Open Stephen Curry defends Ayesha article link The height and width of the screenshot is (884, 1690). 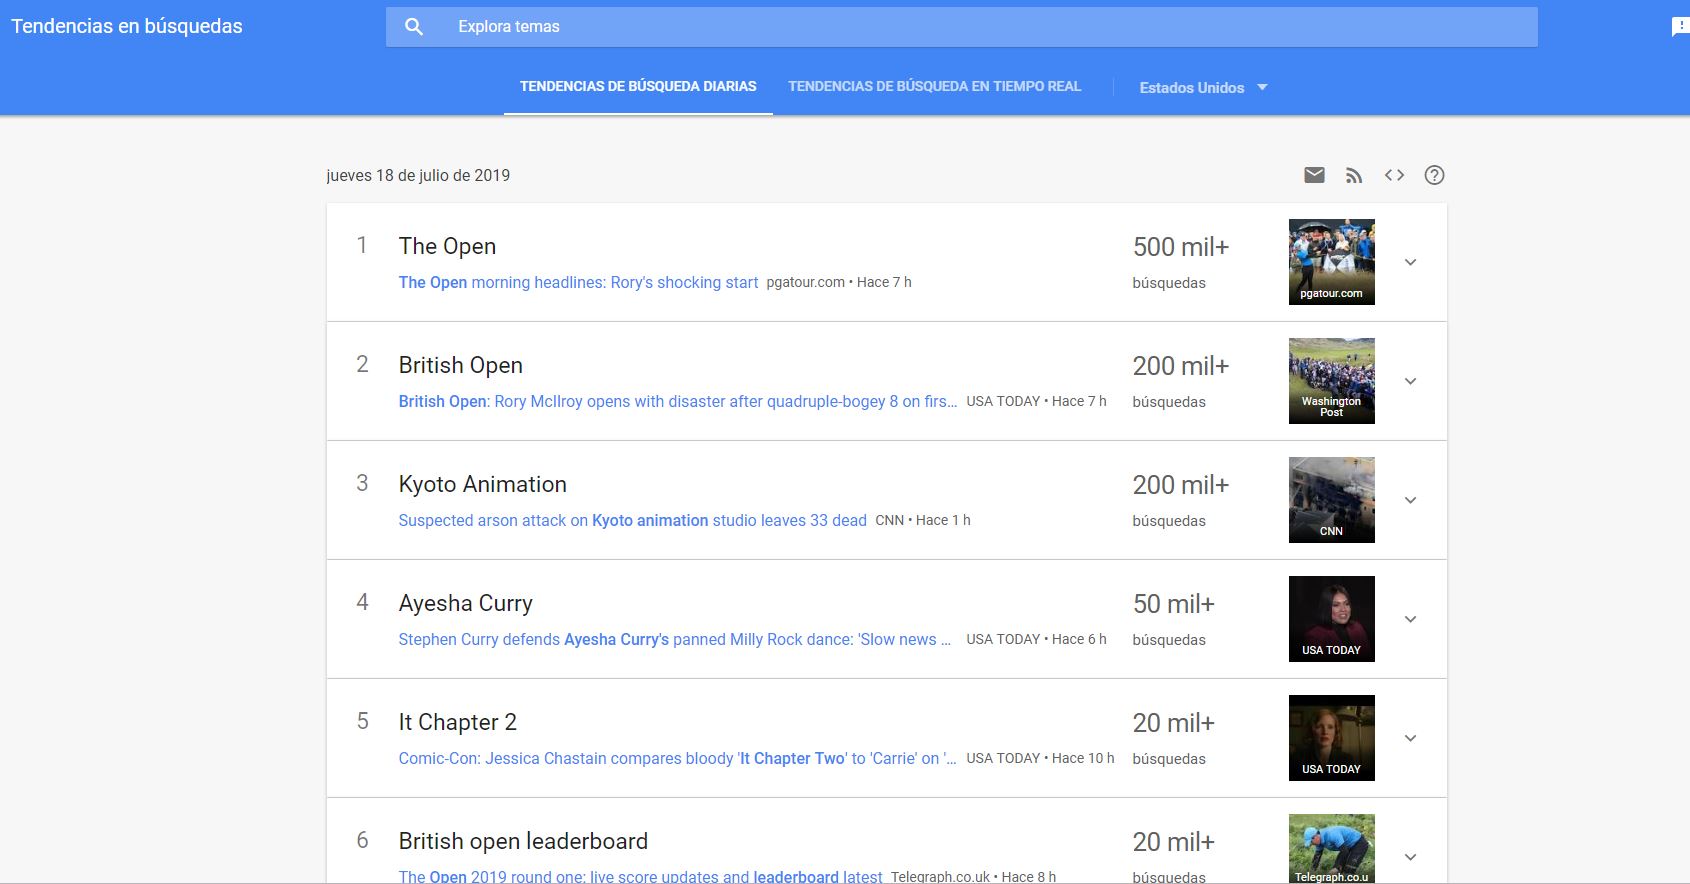pos(674,639)
